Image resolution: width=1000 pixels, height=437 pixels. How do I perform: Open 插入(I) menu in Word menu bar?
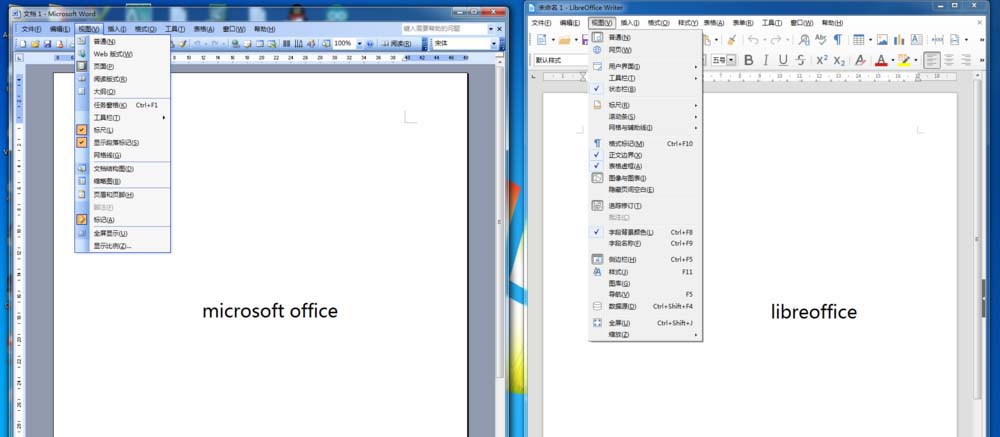pos(116,29)
